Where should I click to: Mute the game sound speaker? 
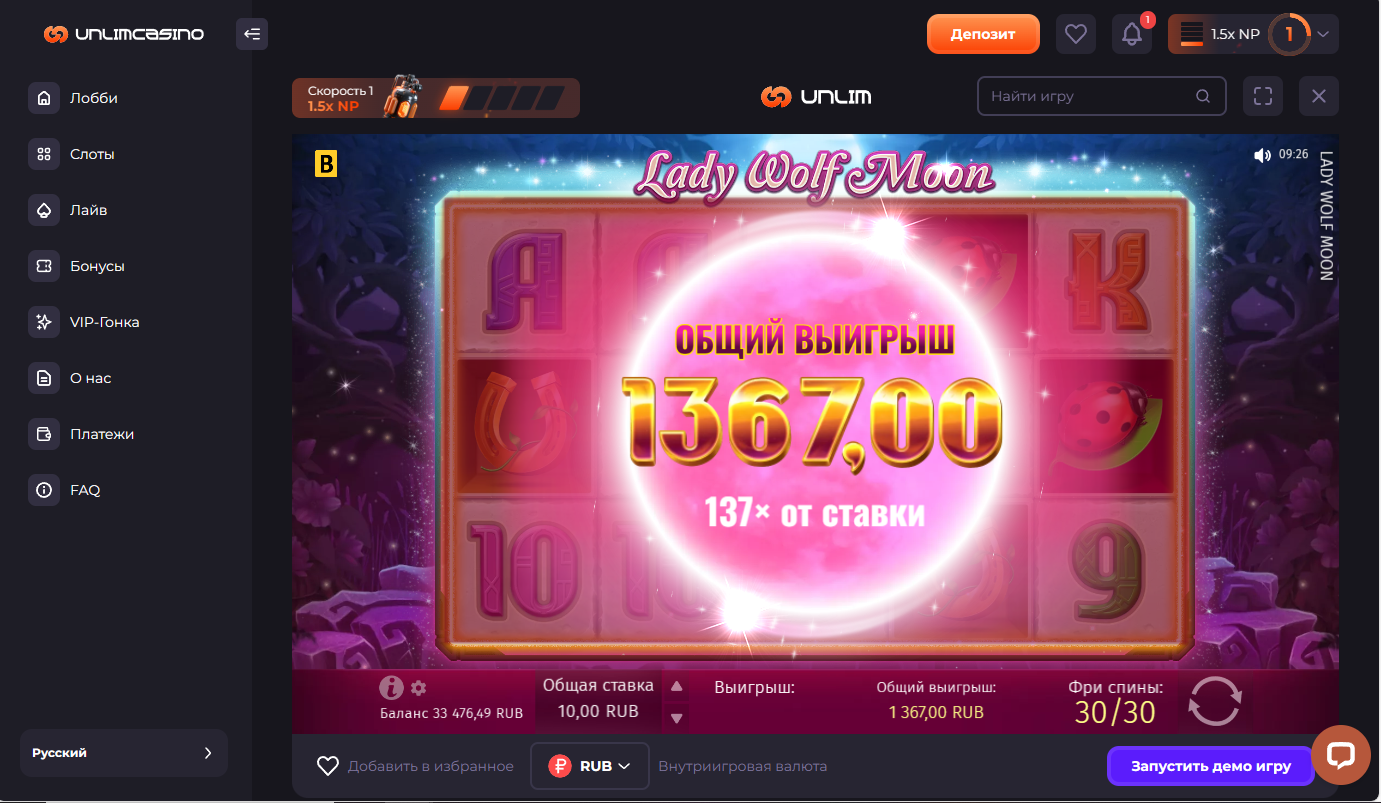(x=1262, y=155)
